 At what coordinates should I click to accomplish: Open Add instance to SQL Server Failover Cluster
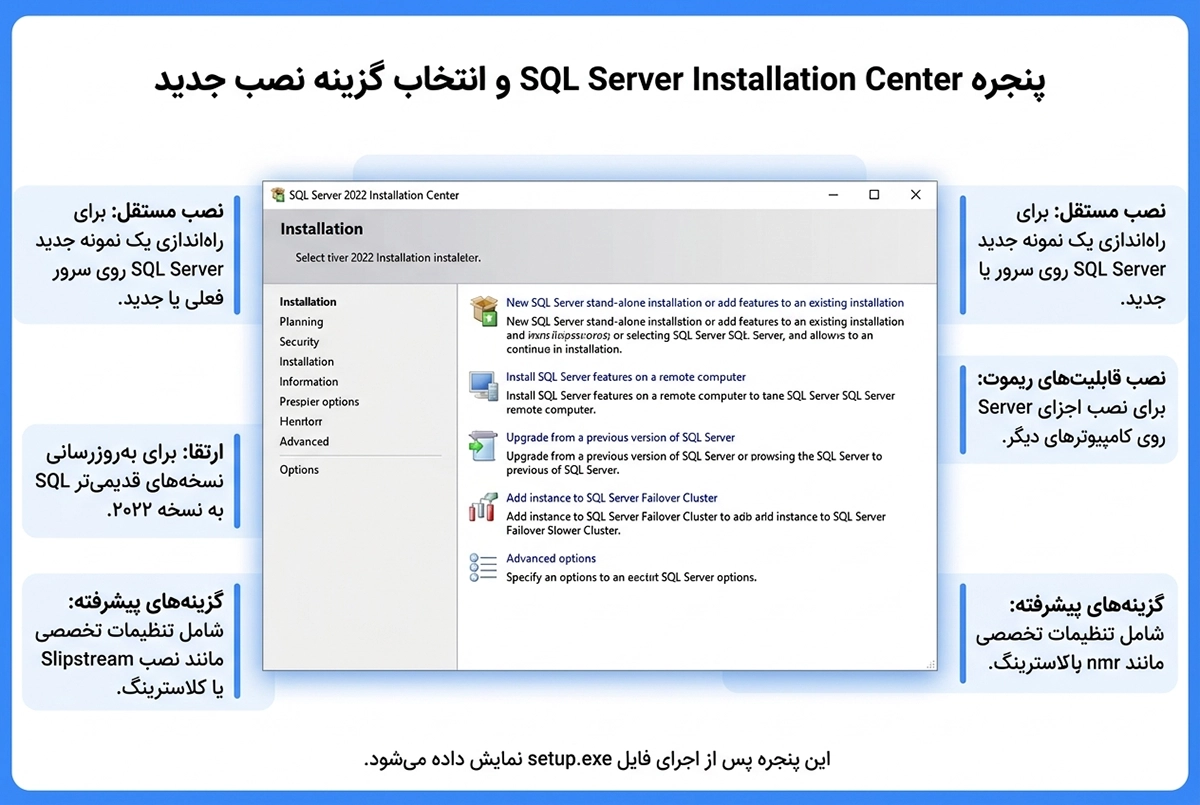click(612, 498)
